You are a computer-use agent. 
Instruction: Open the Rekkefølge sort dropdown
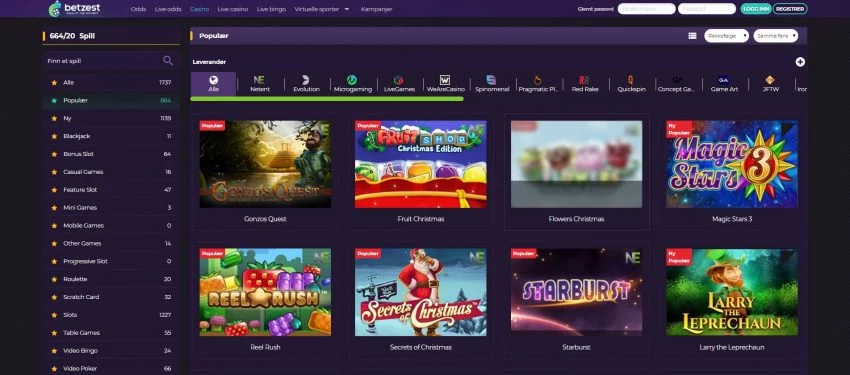(x=726, y=36)
